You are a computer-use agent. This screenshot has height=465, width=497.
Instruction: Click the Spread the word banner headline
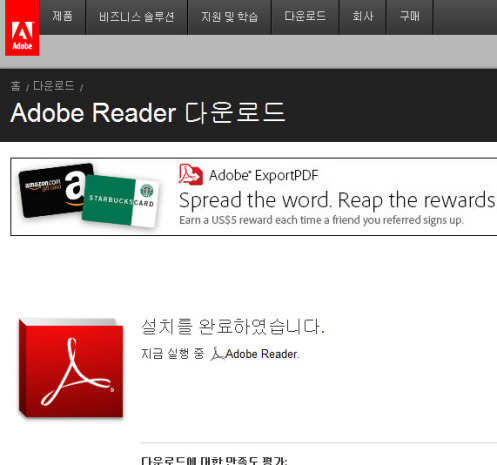point(337,200)
